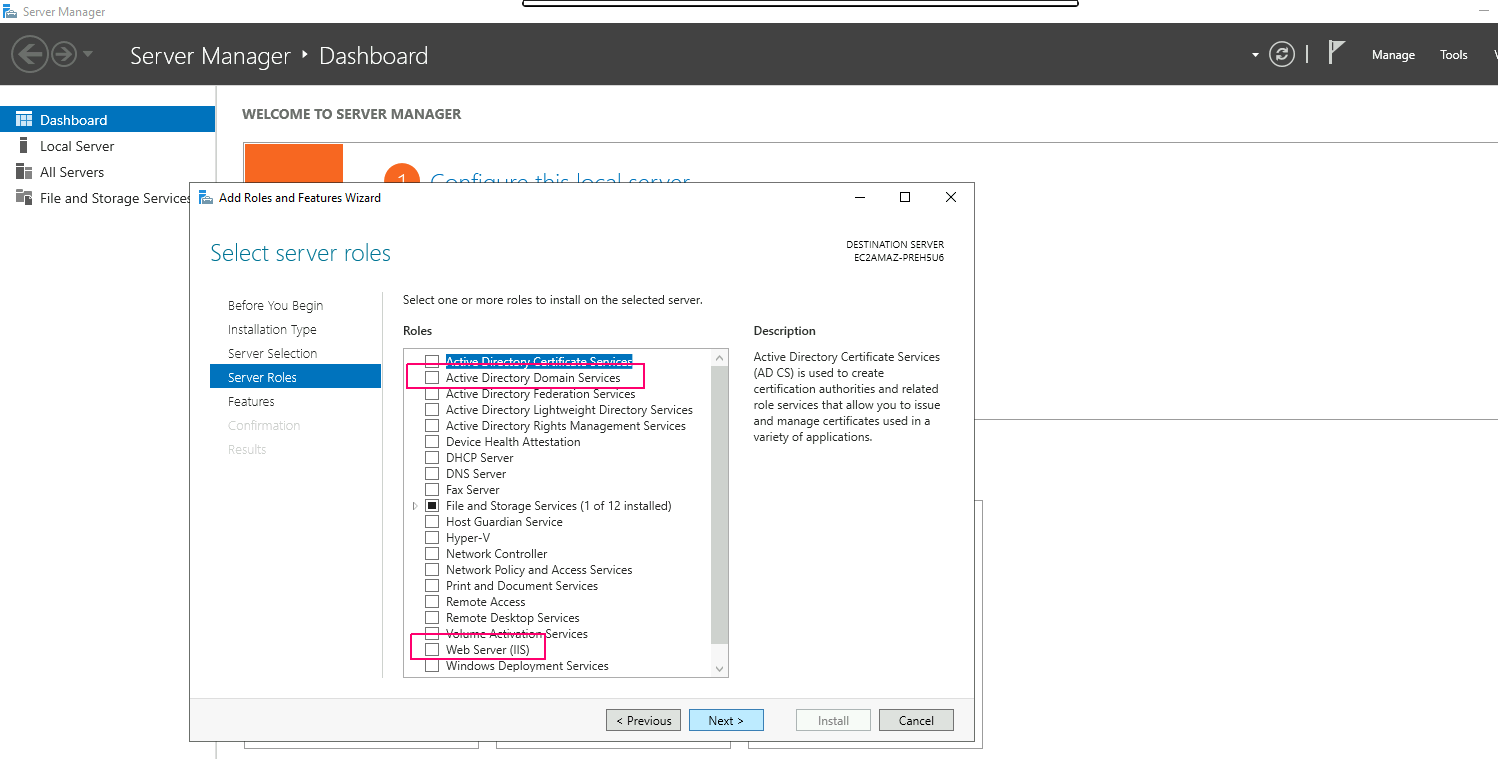Click the Dashboard grid icon in the sidebar
The height and width of the screenshot is (759, 1498).
coord(24,119)
